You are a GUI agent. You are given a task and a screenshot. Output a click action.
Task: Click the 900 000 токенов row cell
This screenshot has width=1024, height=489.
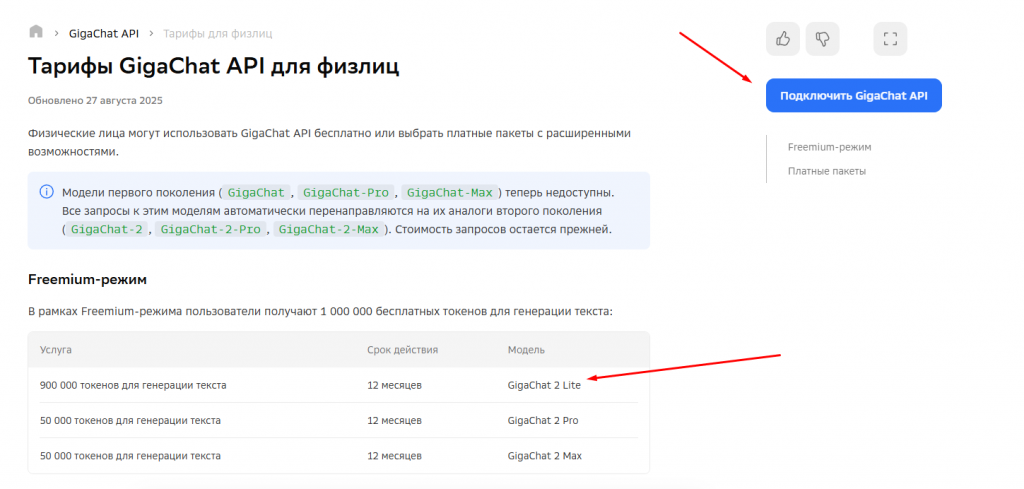pyautogui.click(x=133, y=385)
